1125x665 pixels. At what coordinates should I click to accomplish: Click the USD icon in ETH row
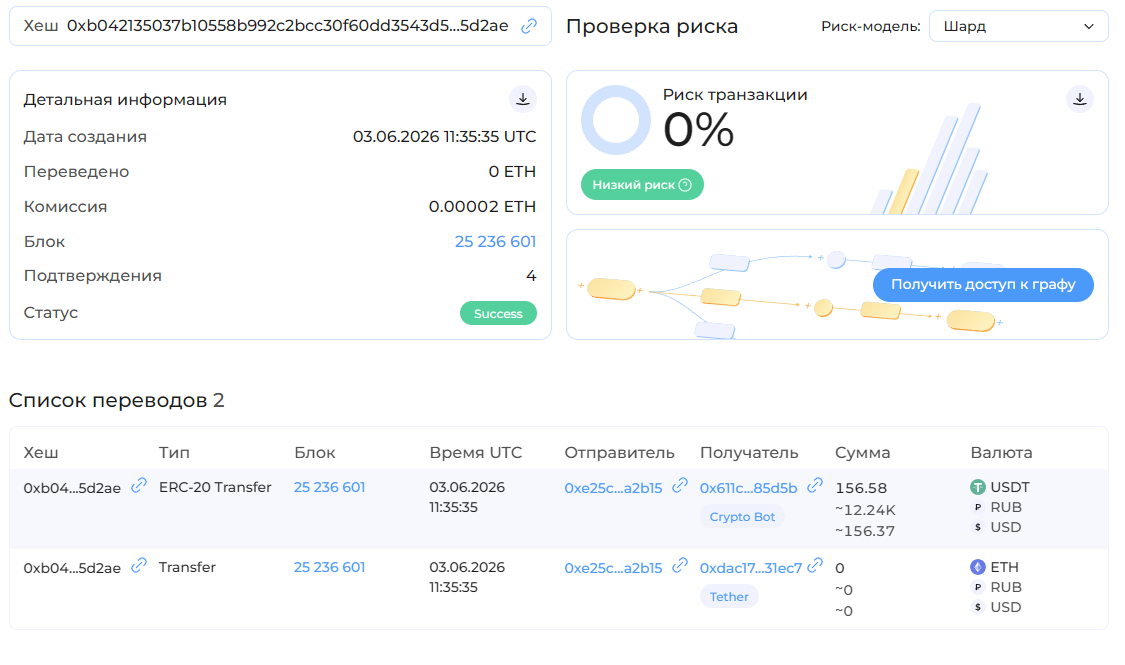point(978,607)
